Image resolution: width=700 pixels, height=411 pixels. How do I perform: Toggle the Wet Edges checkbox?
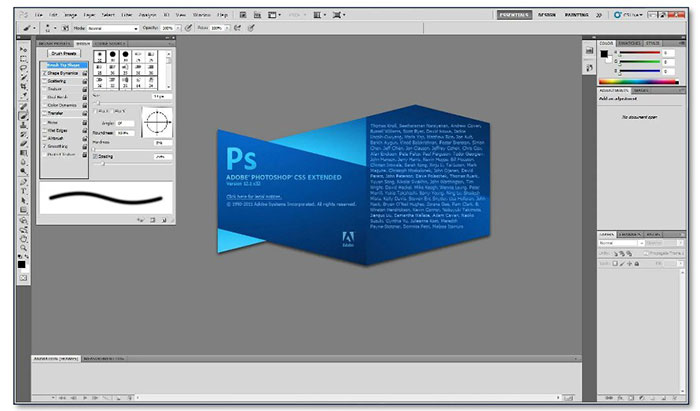(45, 130)
